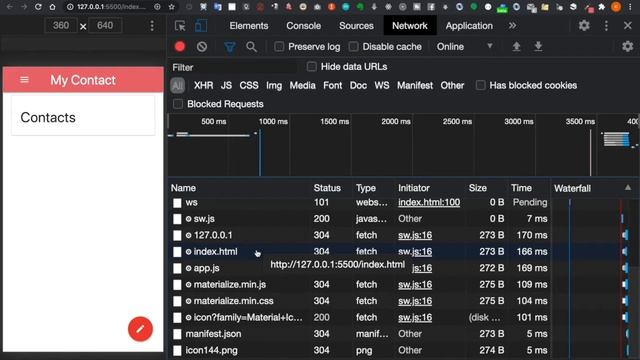Screen dimensions: 640x360
Task: Open the browser three-dot menu
Action: pyautogui.click(x=631, y=7)
